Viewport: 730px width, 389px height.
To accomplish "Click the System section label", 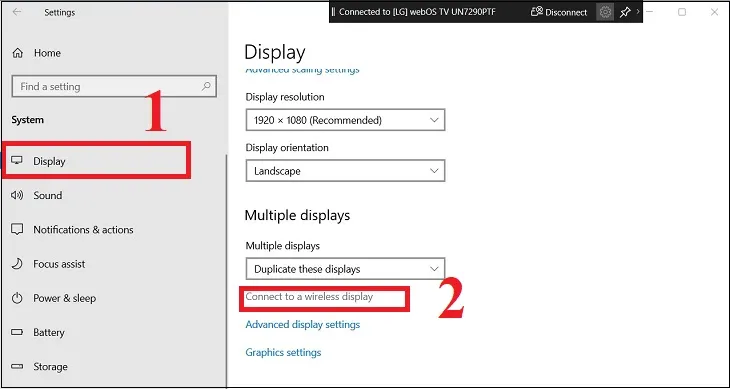I will [27, 120].
